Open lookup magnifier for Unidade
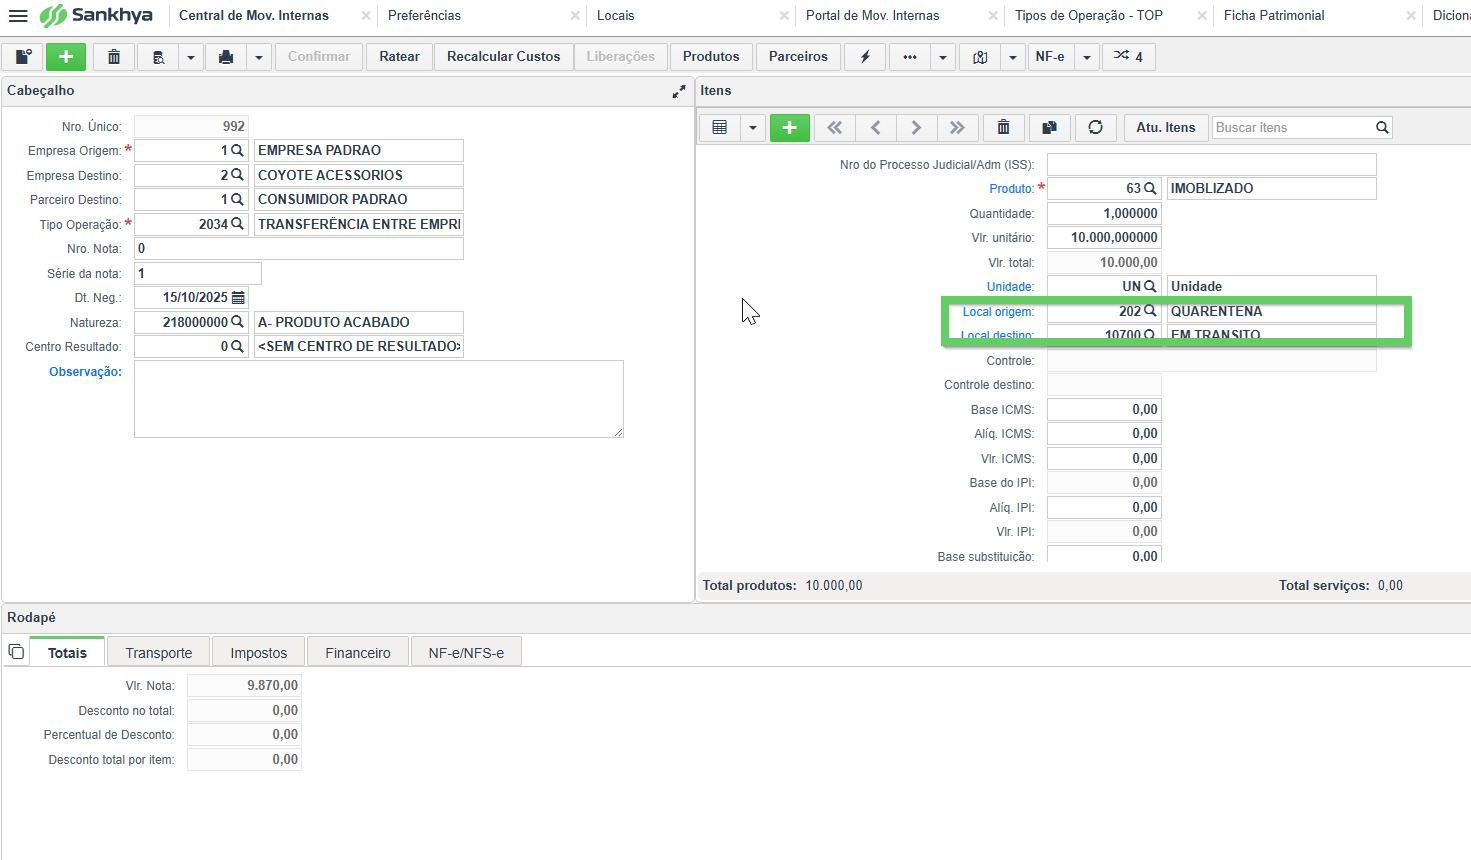This screenshot has width=1471, height=860. coord(1151,286)
